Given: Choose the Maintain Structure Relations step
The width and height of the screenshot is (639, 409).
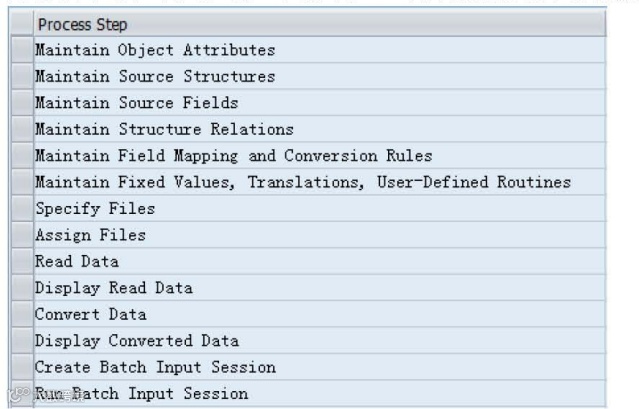Looking at the screenshot, I should (x=164, y=129).
